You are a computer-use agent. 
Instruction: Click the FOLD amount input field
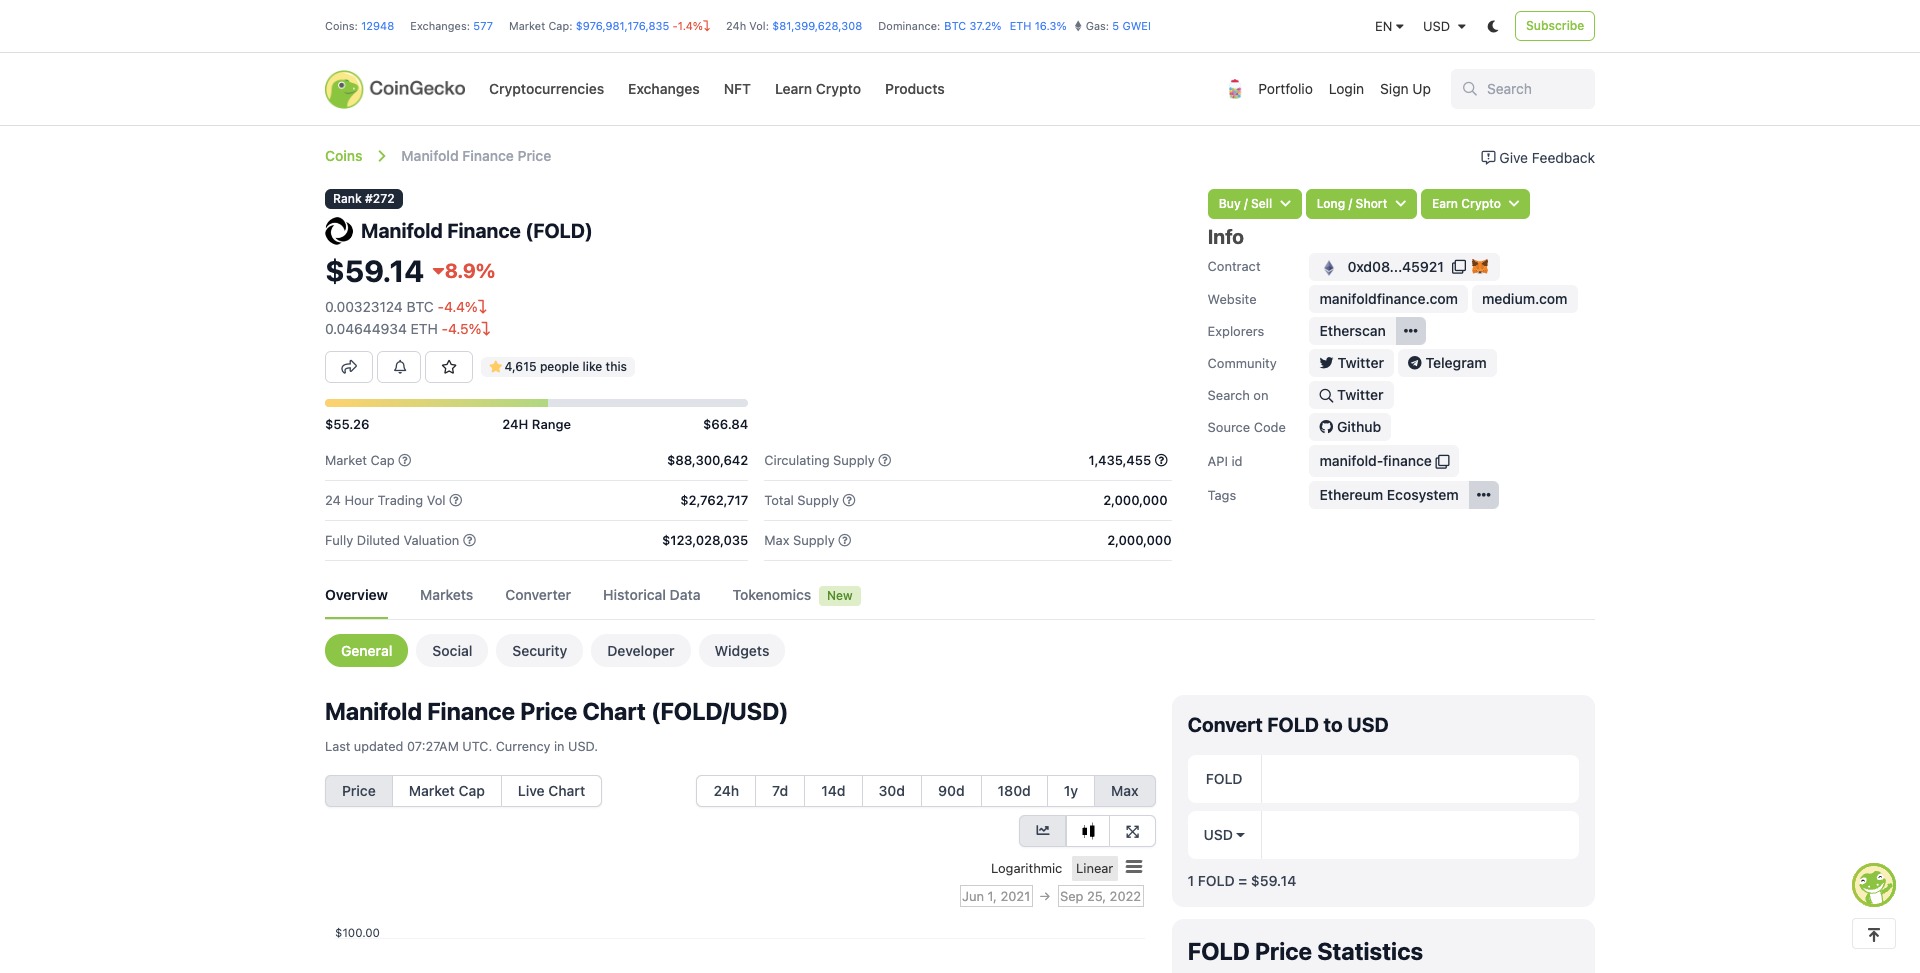coord(1420,779)
